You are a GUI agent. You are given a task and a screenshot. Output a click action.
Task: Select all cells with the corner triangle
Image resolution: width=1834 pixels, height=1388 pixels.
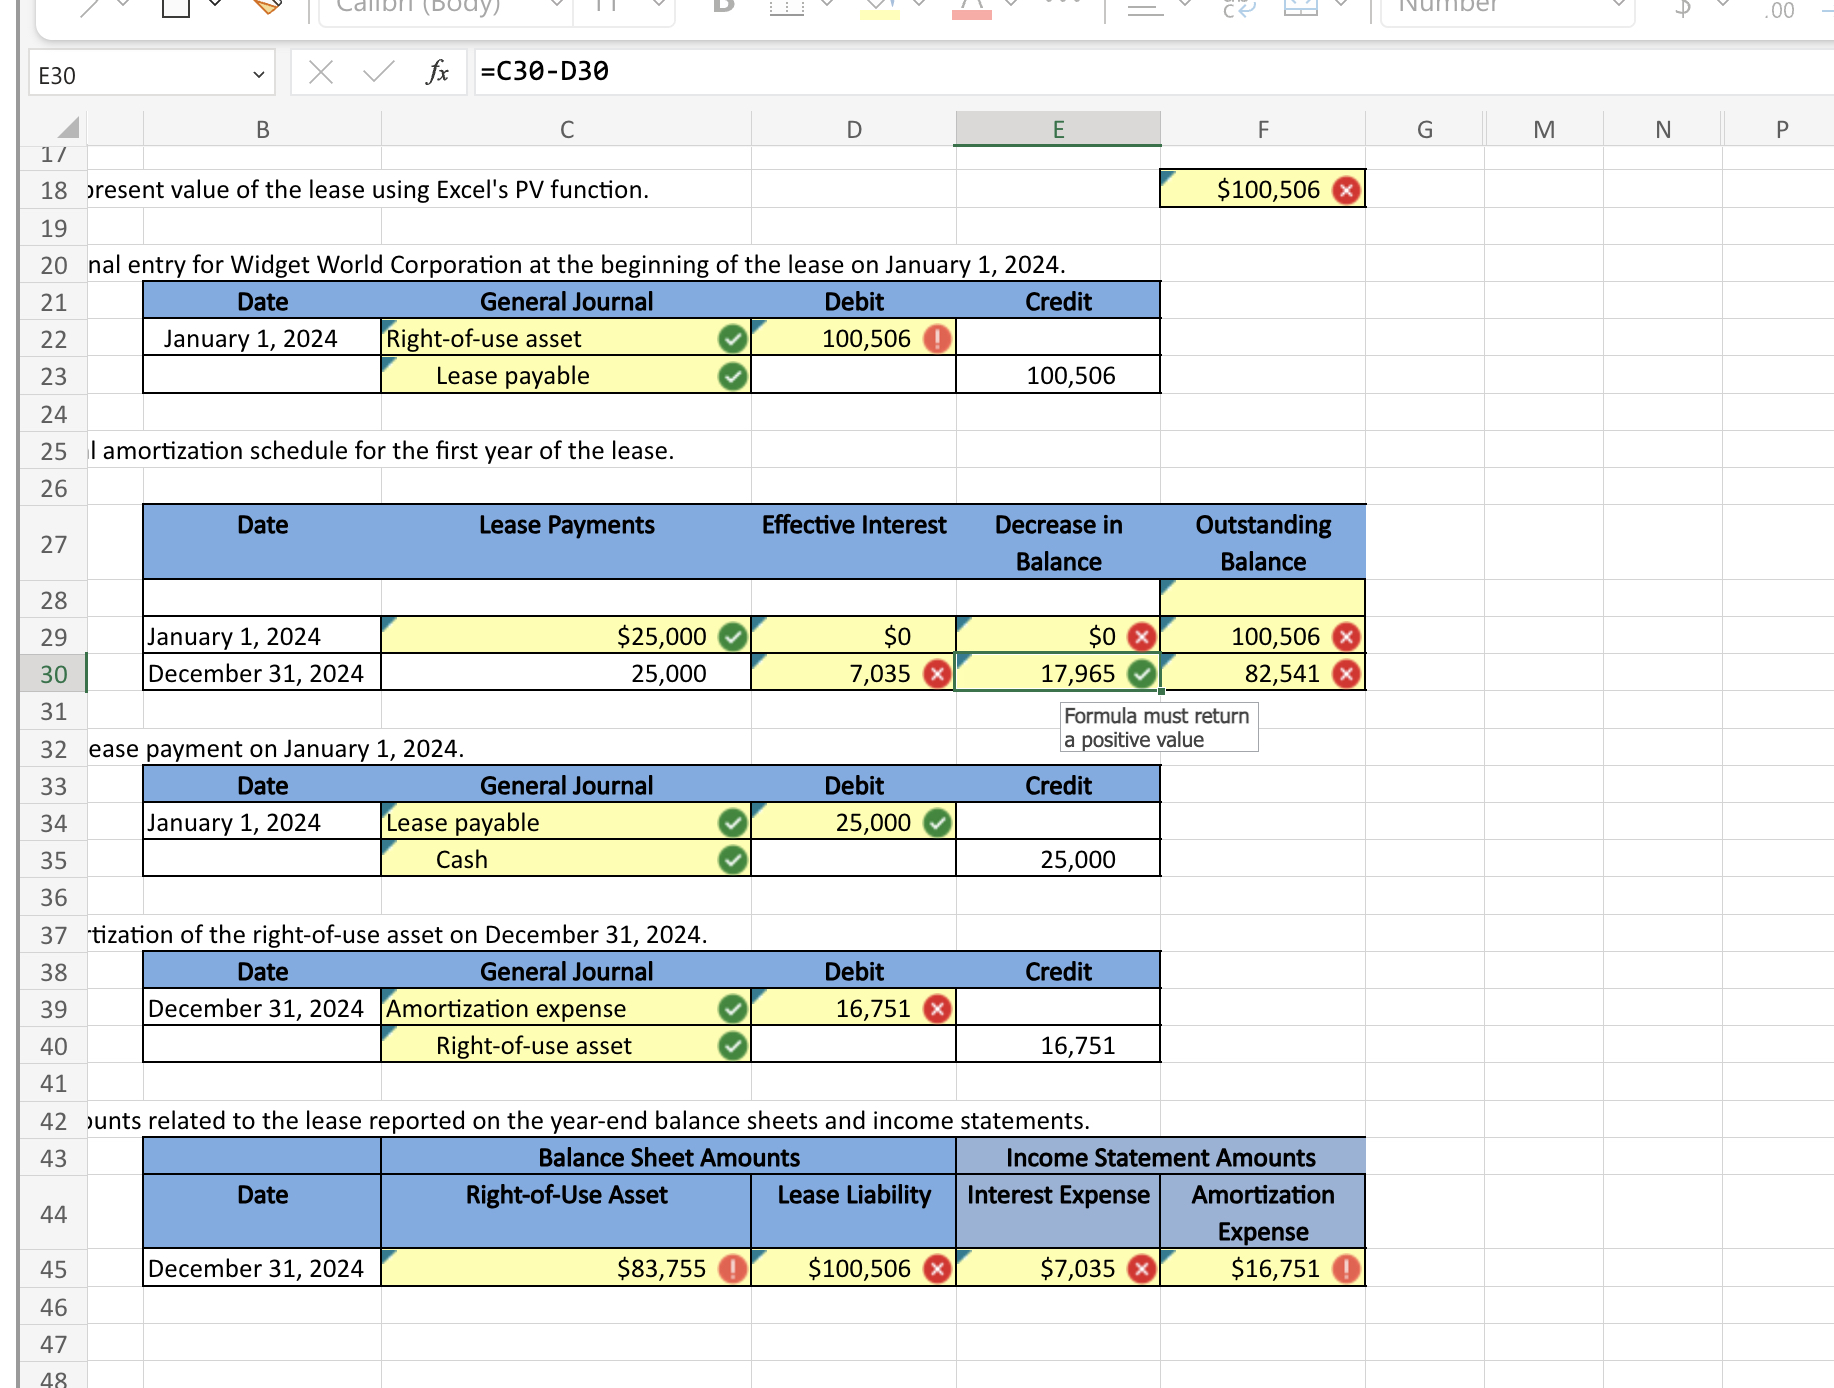click(x=68, y=128)
